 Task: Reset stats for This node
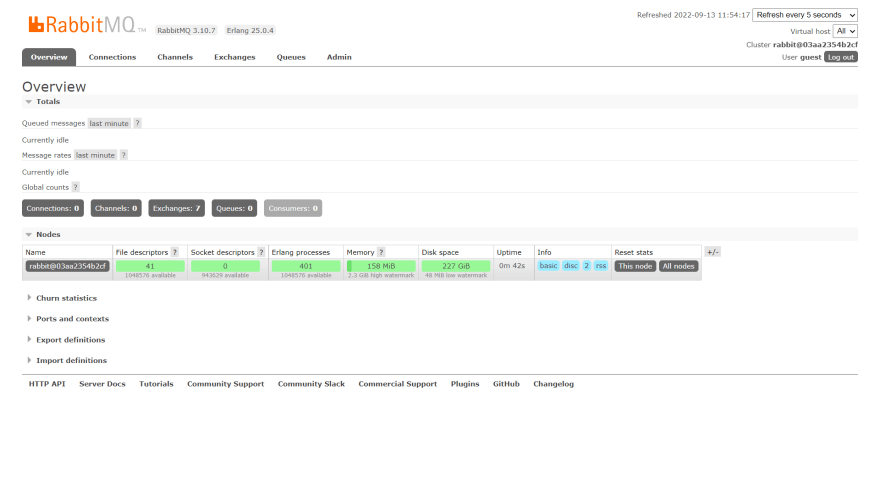634,266
